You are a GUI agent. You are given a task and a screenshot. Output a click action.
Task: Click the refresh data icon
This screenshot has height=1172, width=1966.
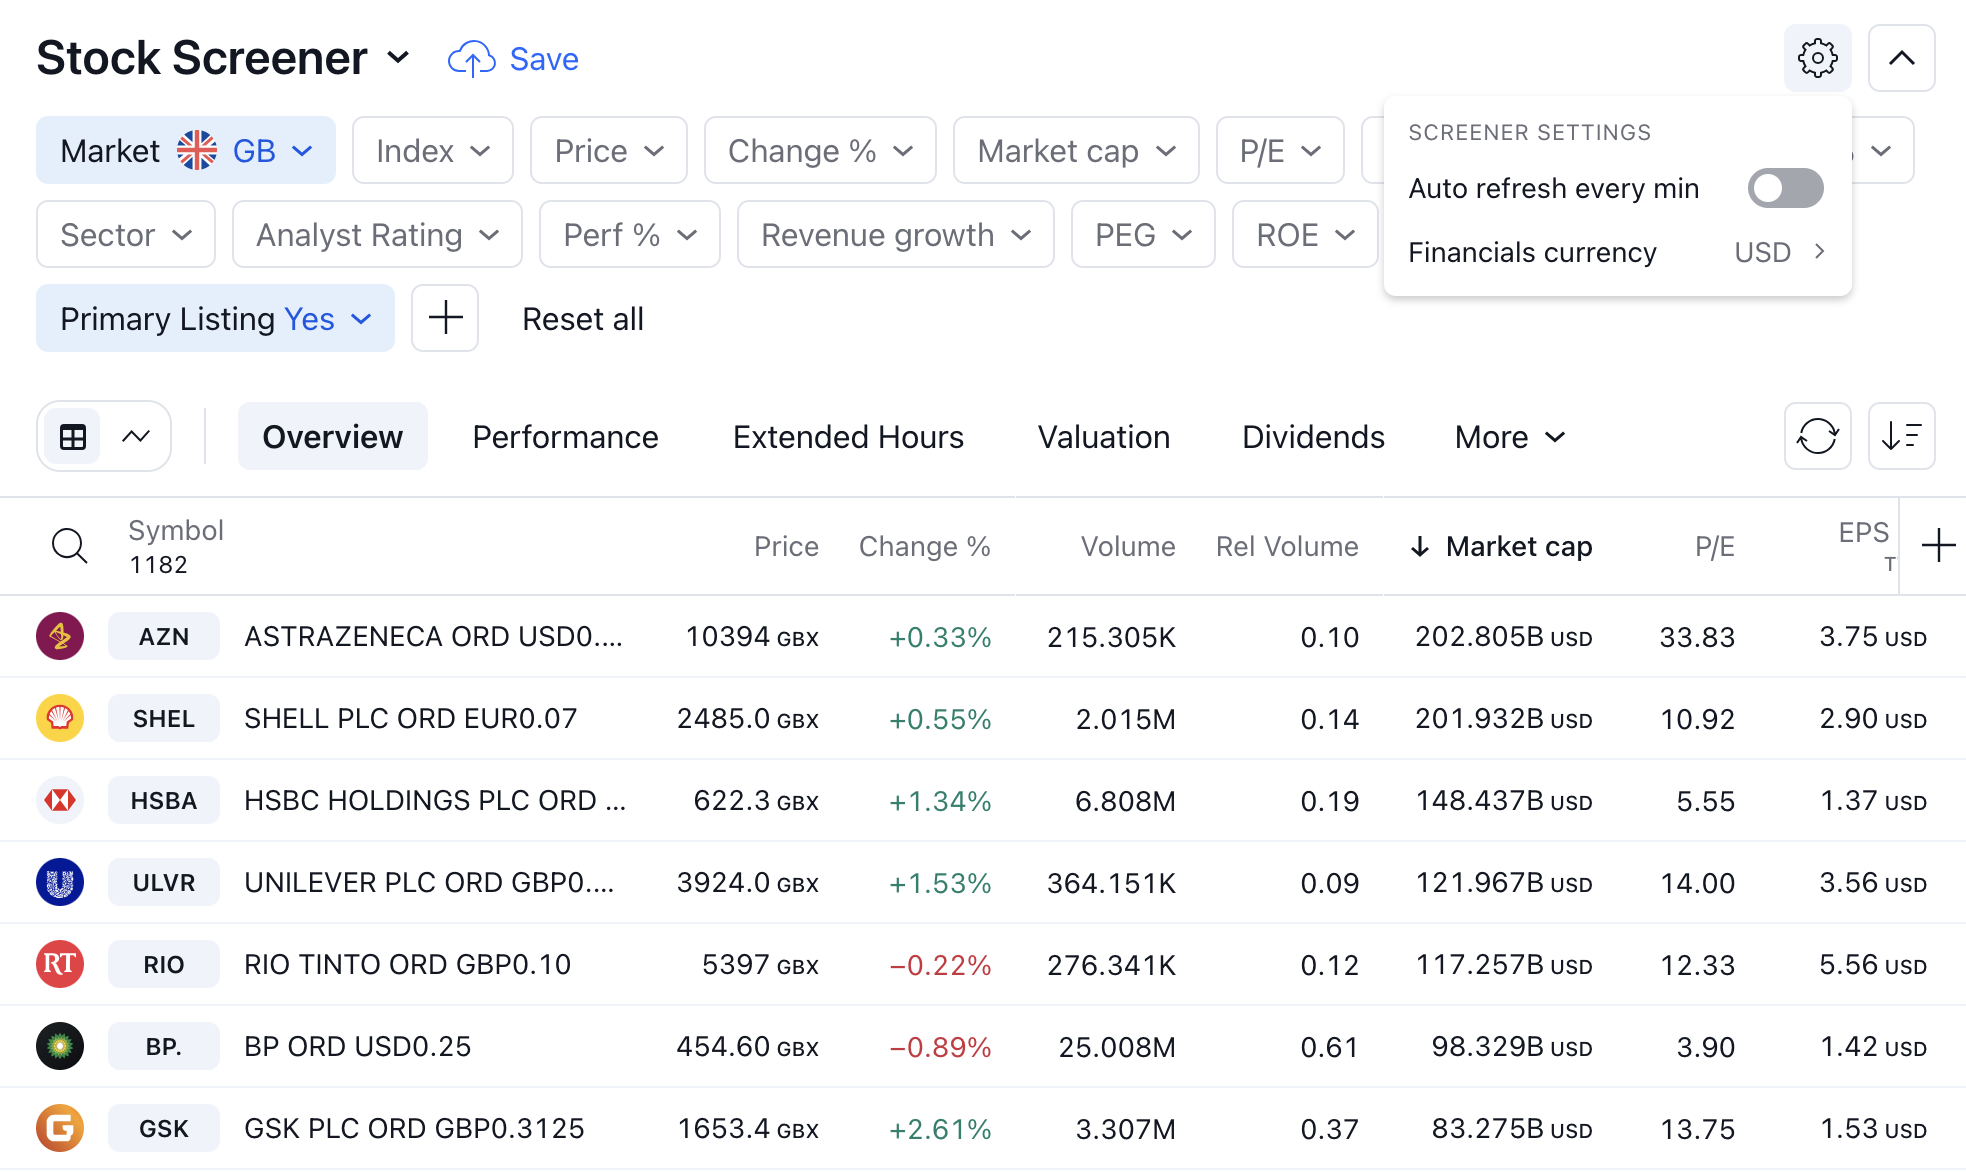click(x=1817, y=436)
